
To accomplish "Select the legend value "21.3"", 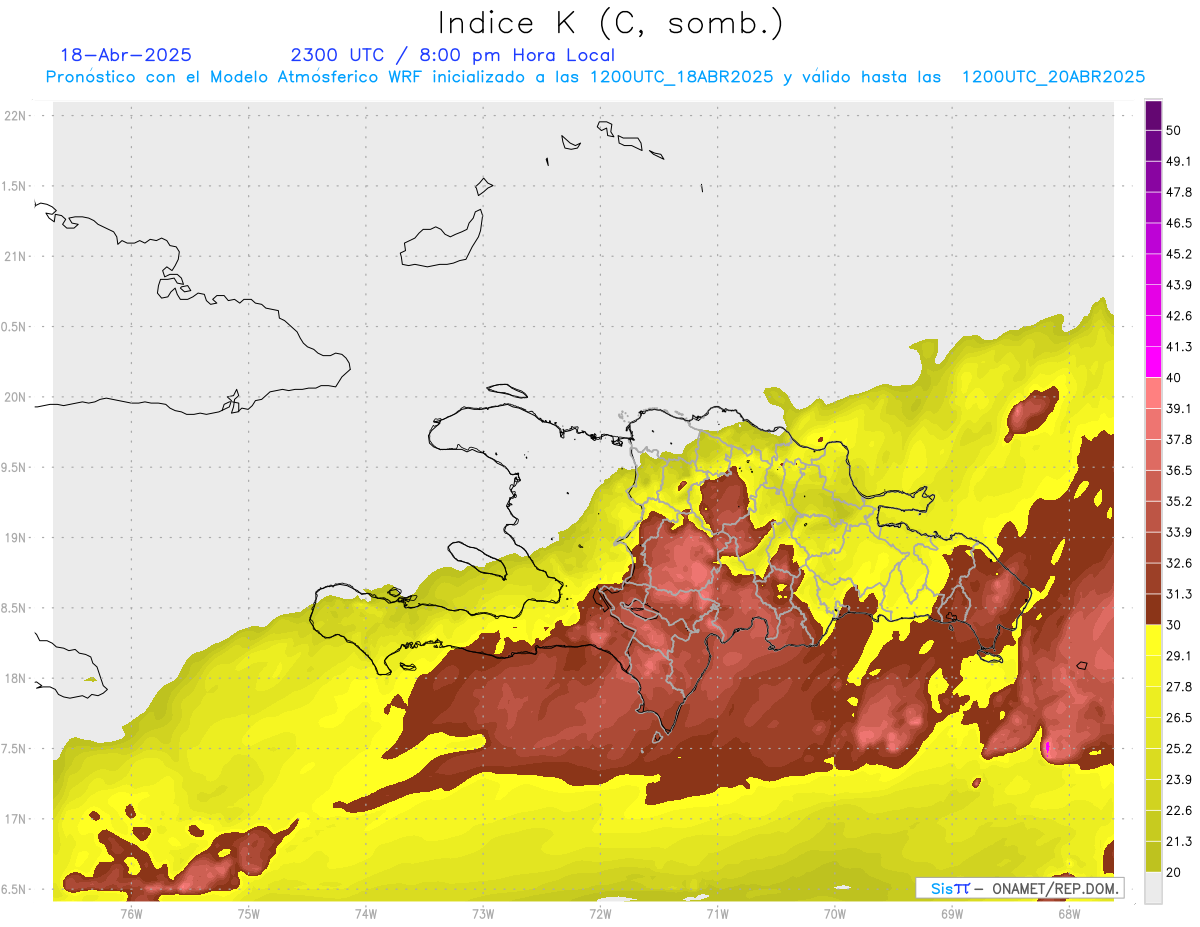I will coord(1178,842).
